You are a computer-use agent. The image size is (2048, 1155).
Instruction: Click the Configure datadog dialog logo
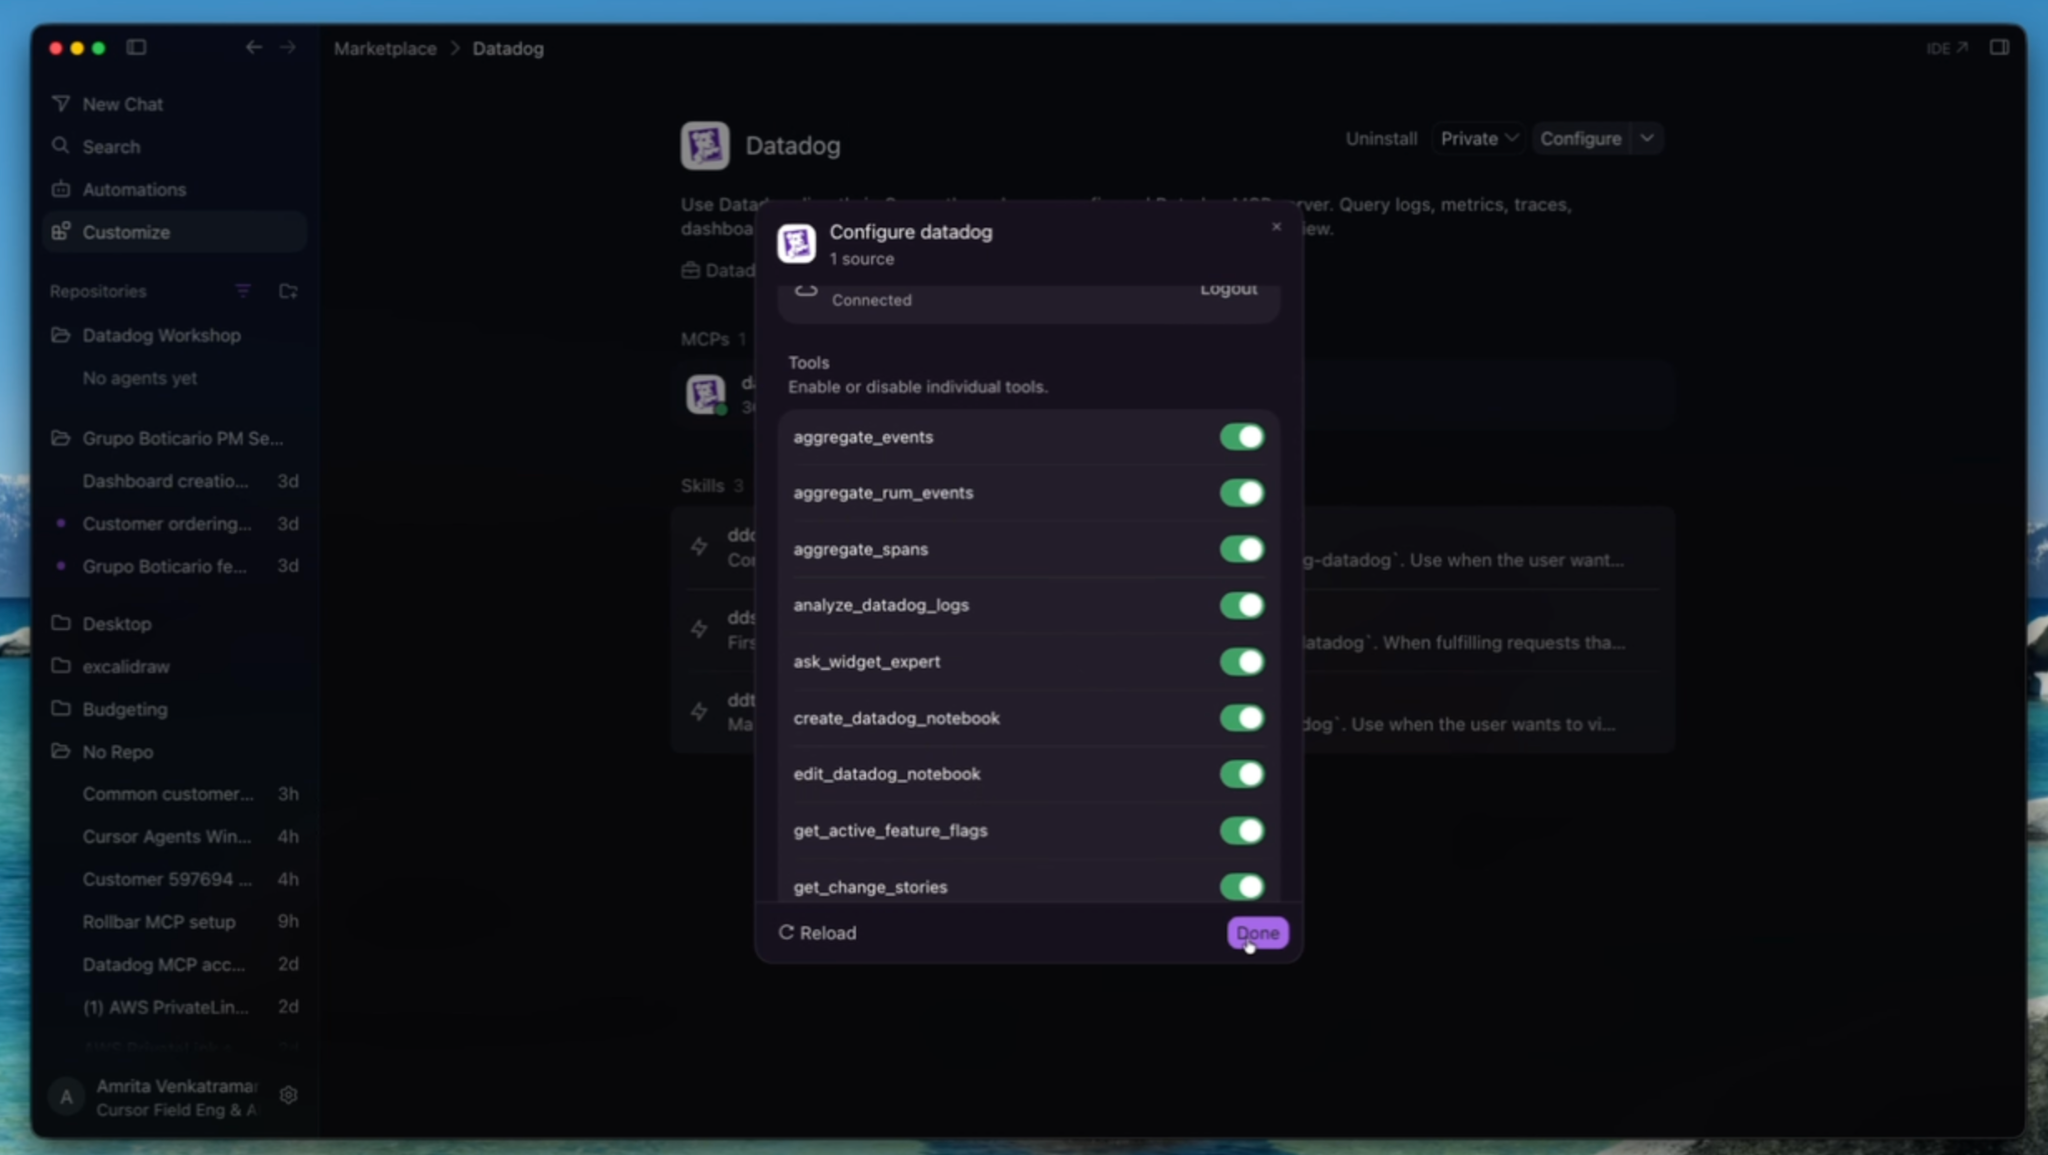[797, 244]
